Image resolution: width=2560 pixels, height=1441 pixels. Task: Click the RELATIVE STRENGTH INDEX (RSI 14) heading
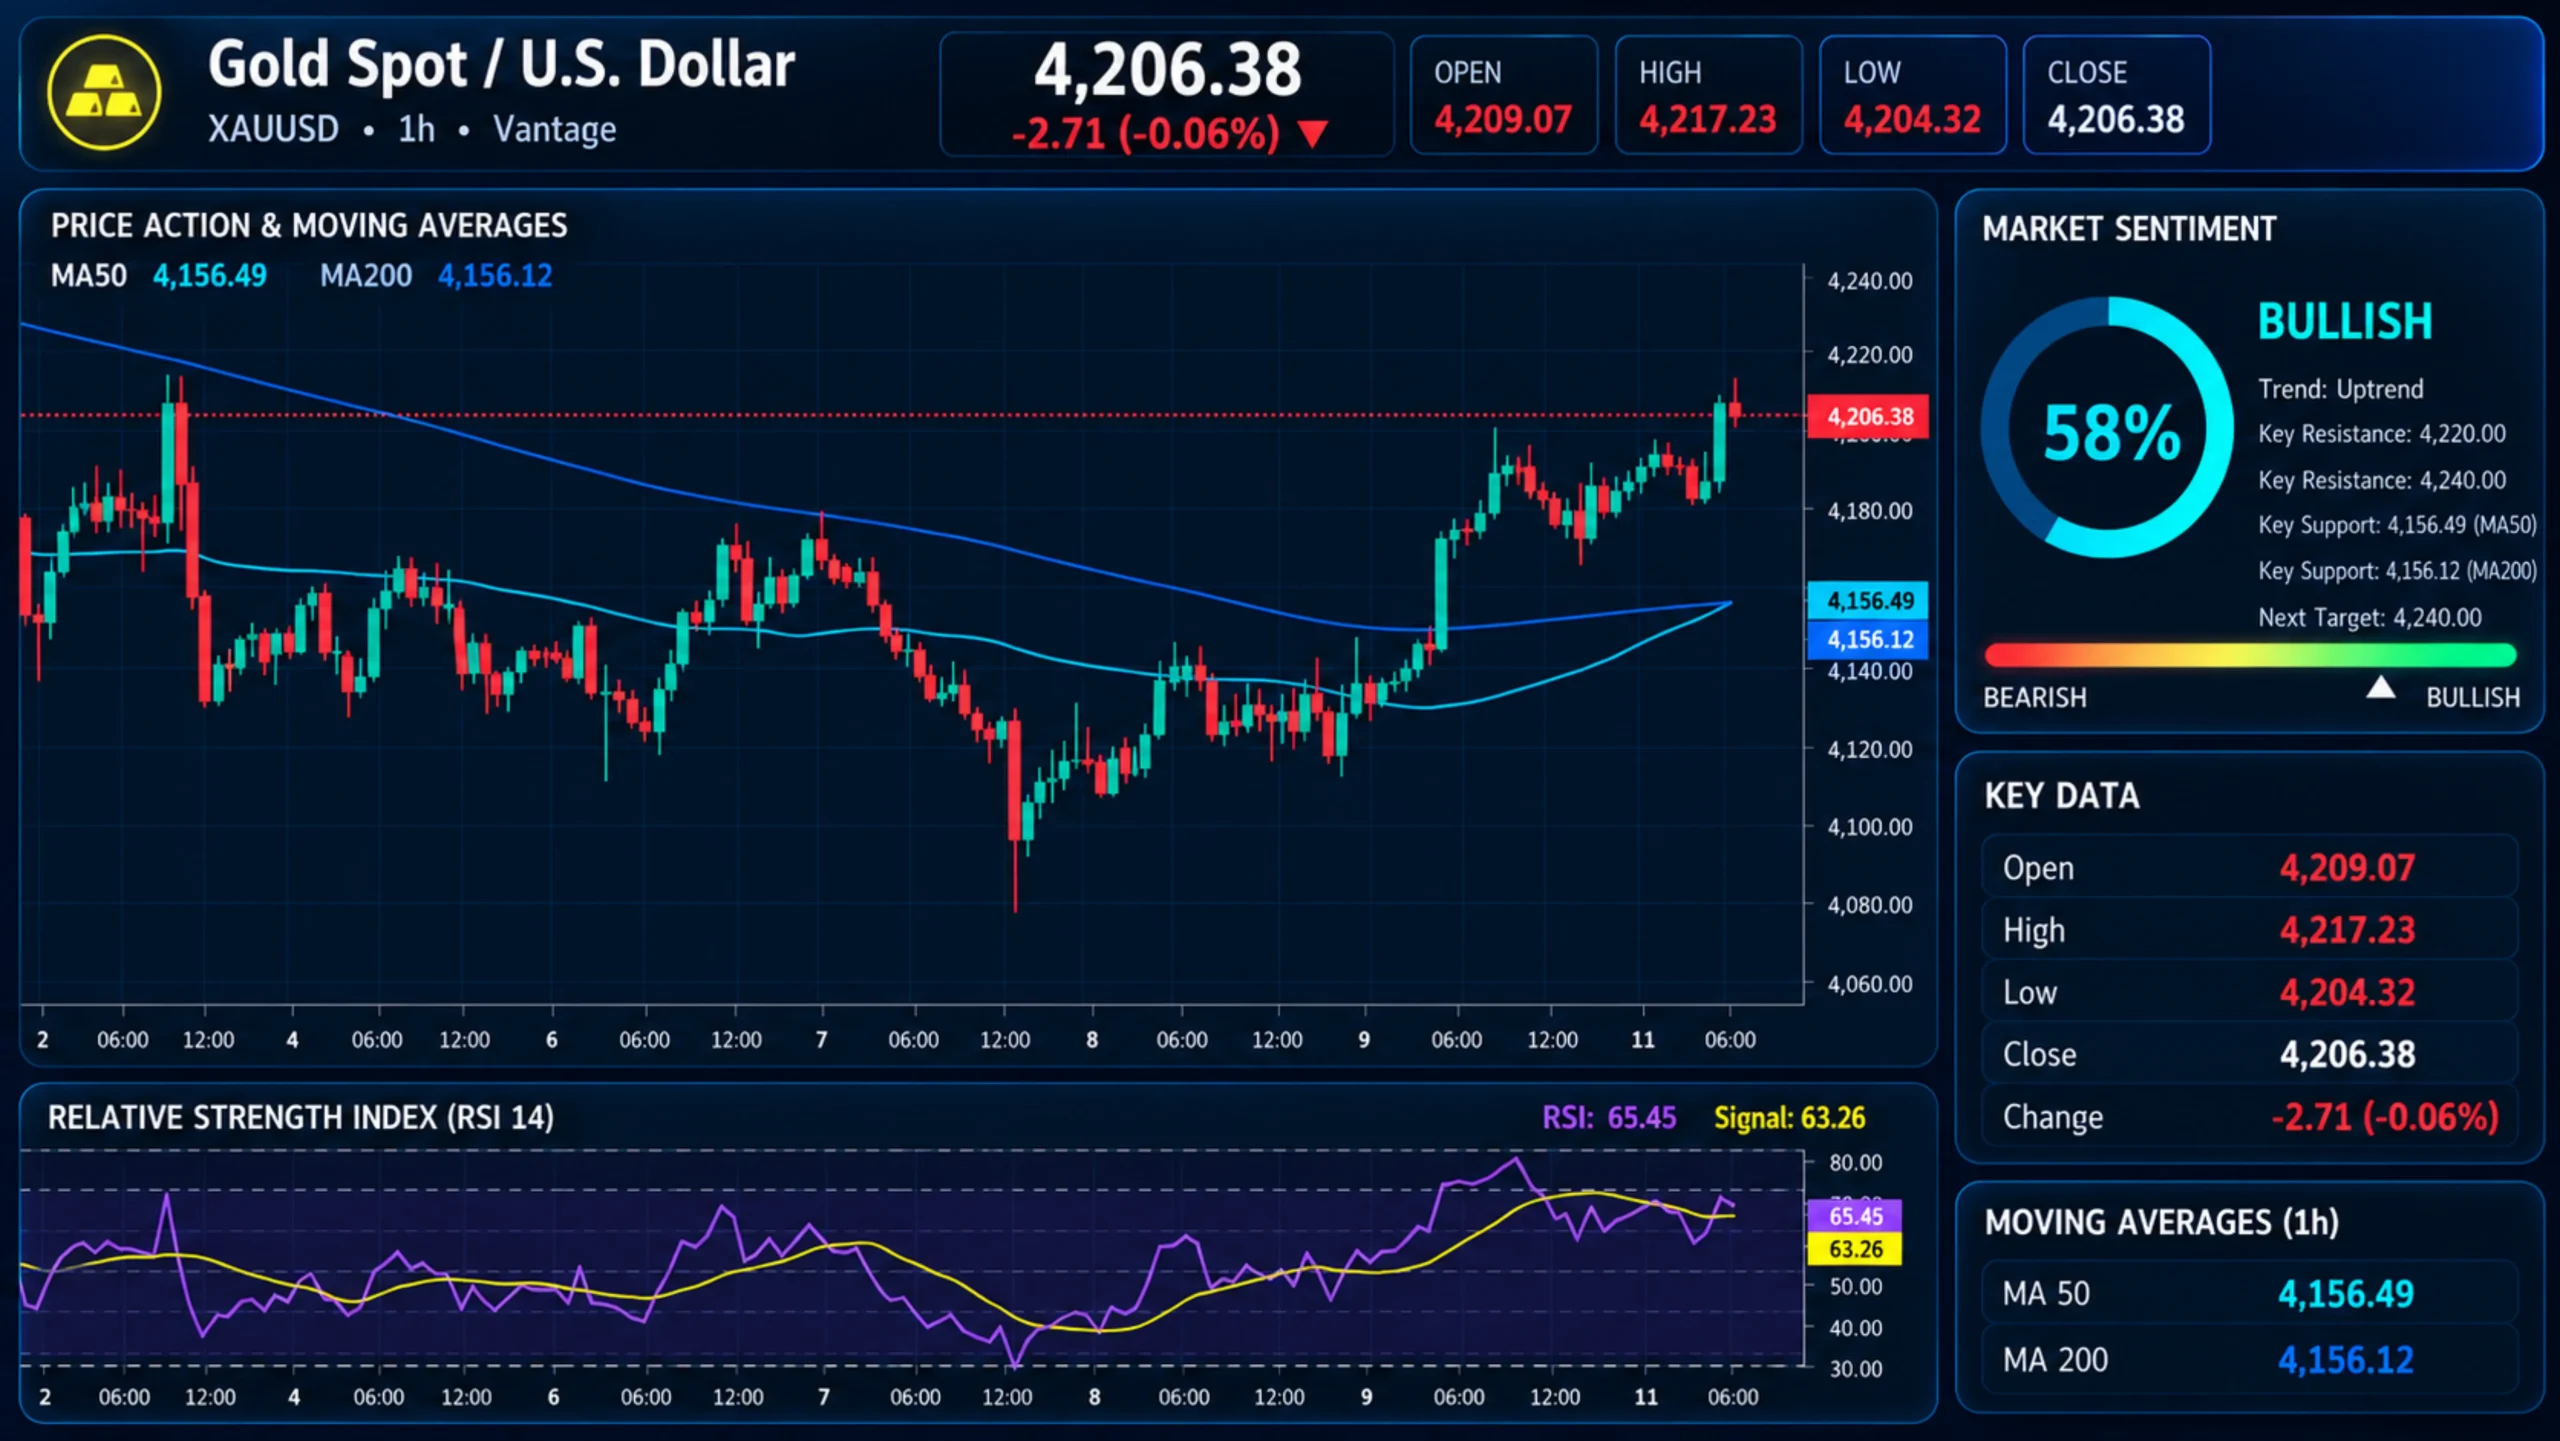point(300,1117)
